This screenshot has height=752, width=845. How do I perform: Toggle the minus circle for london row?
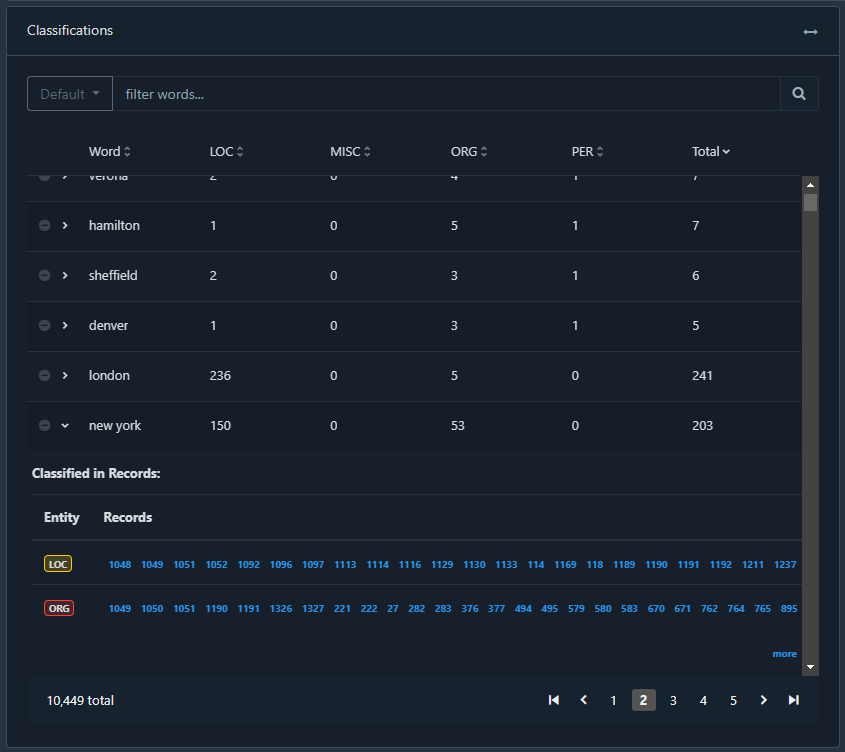[x=44, y=376]
